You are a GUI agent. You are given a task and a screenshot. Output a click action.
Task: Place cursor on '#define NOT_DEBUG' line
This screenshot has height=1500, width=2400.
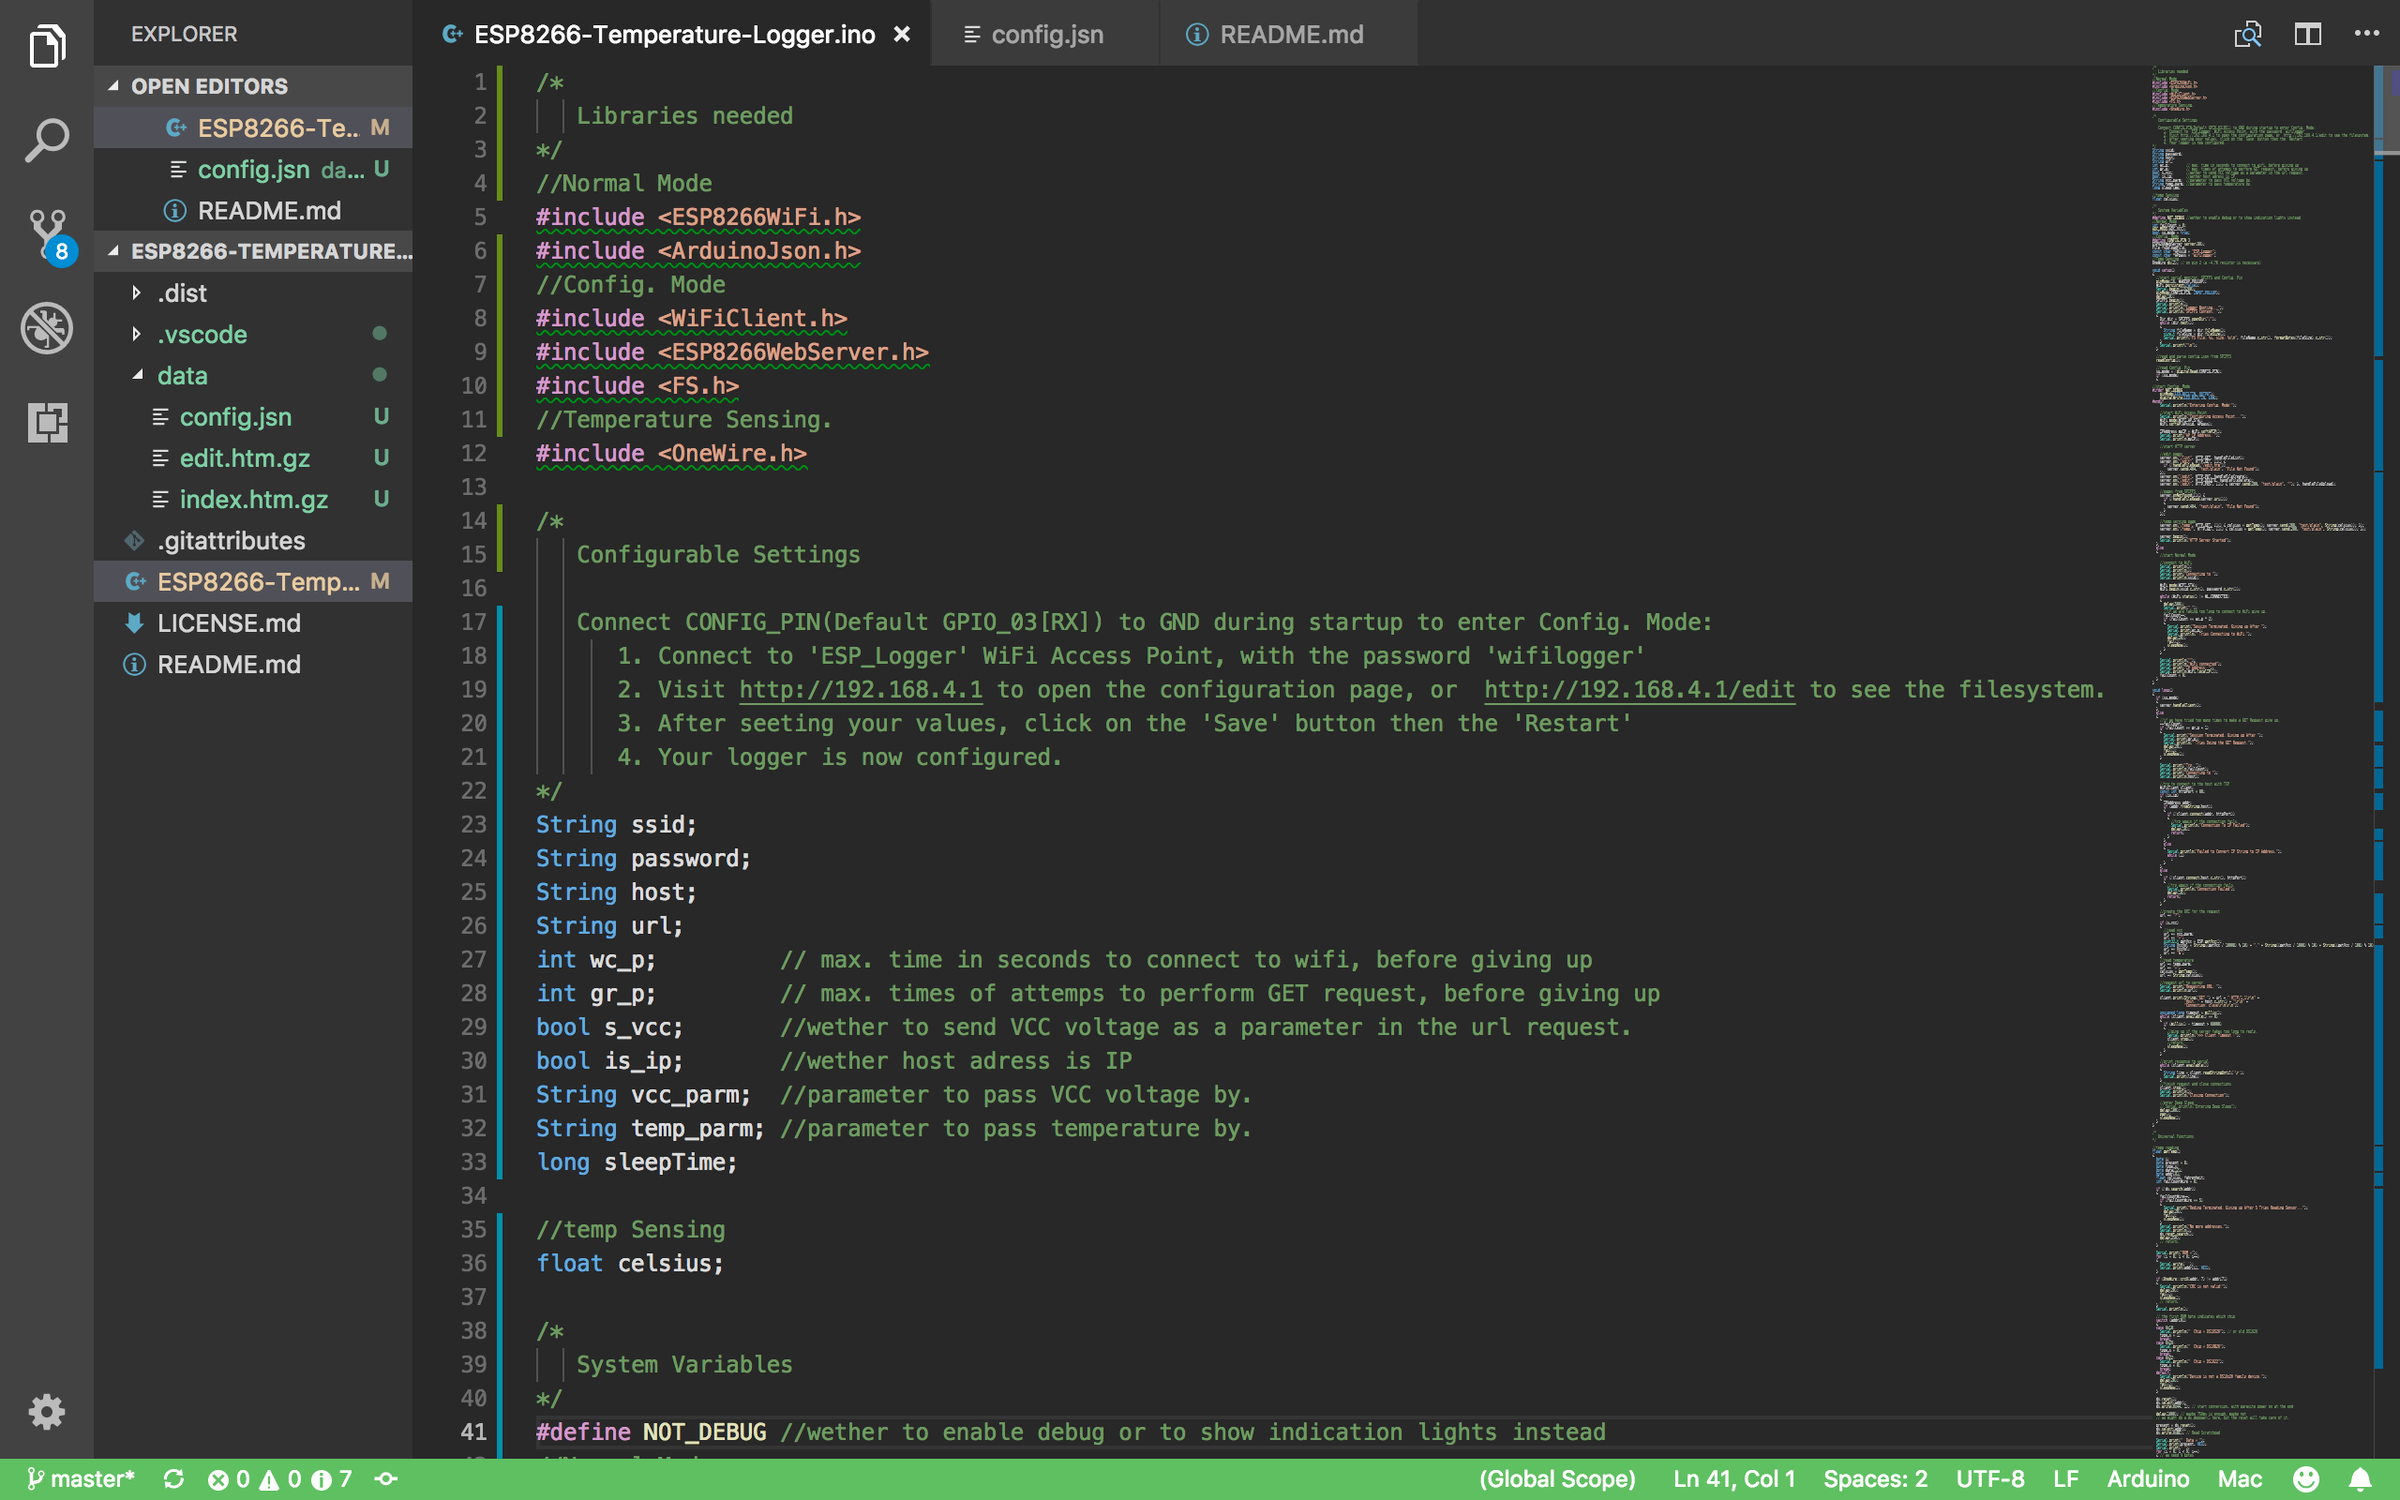[x=1070, y=1432]
